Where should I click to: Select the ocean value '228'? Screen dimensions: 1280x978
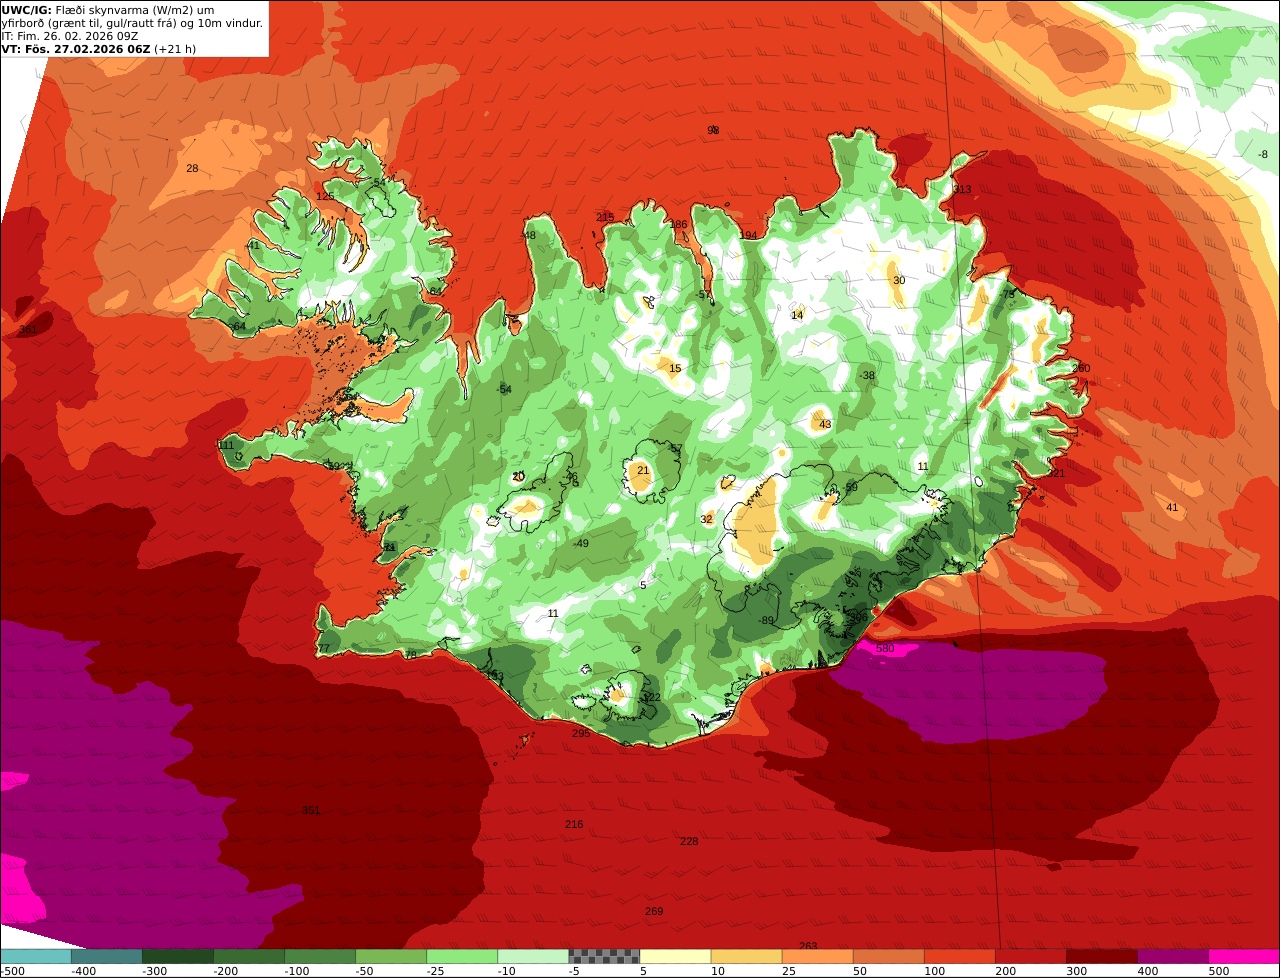click(689, 841)
